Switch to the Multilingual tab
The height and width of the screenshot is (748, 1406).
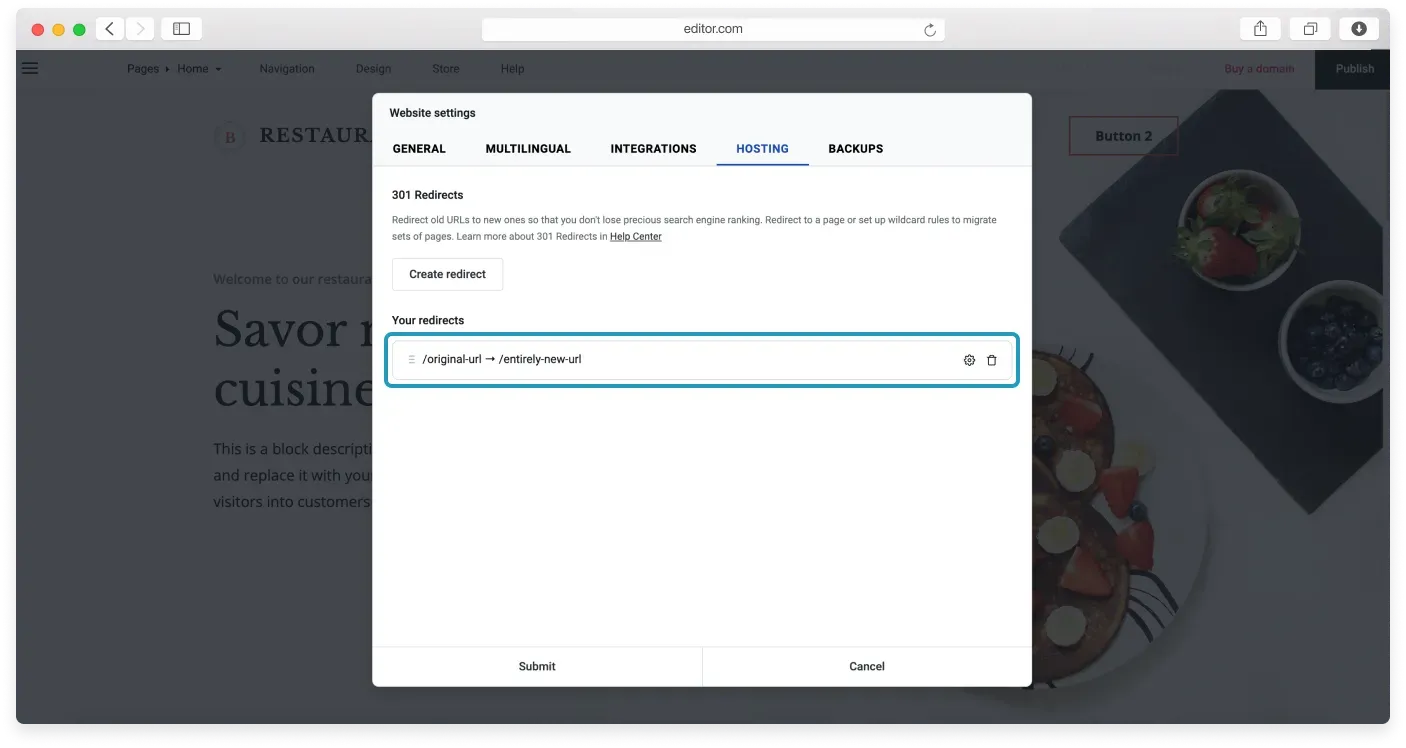[528, 149]
